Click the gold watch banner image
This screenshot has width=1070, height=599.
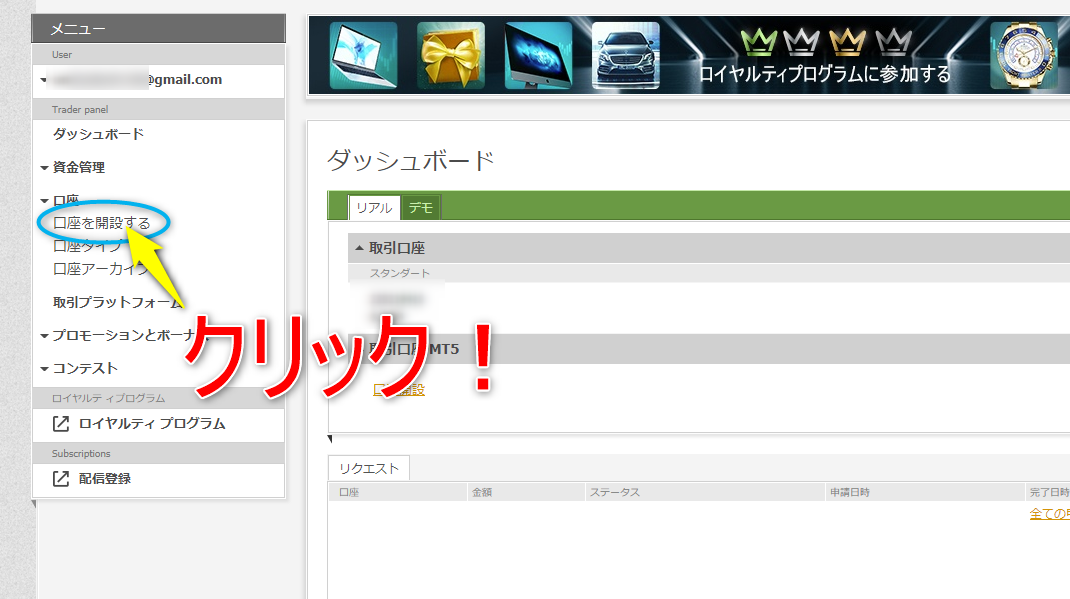click(1024, 56)
